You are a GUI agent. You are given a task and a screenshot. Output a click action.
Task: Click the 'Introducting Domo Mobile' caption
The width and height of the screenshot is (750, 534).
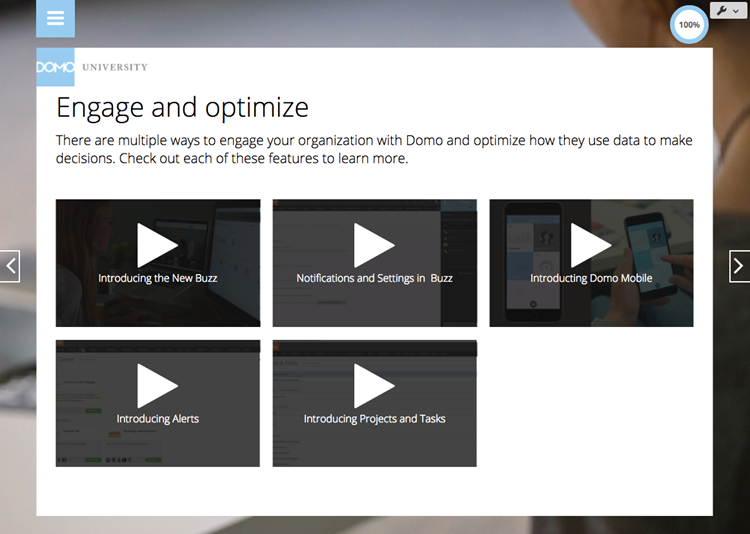click(x=591, y=278)
